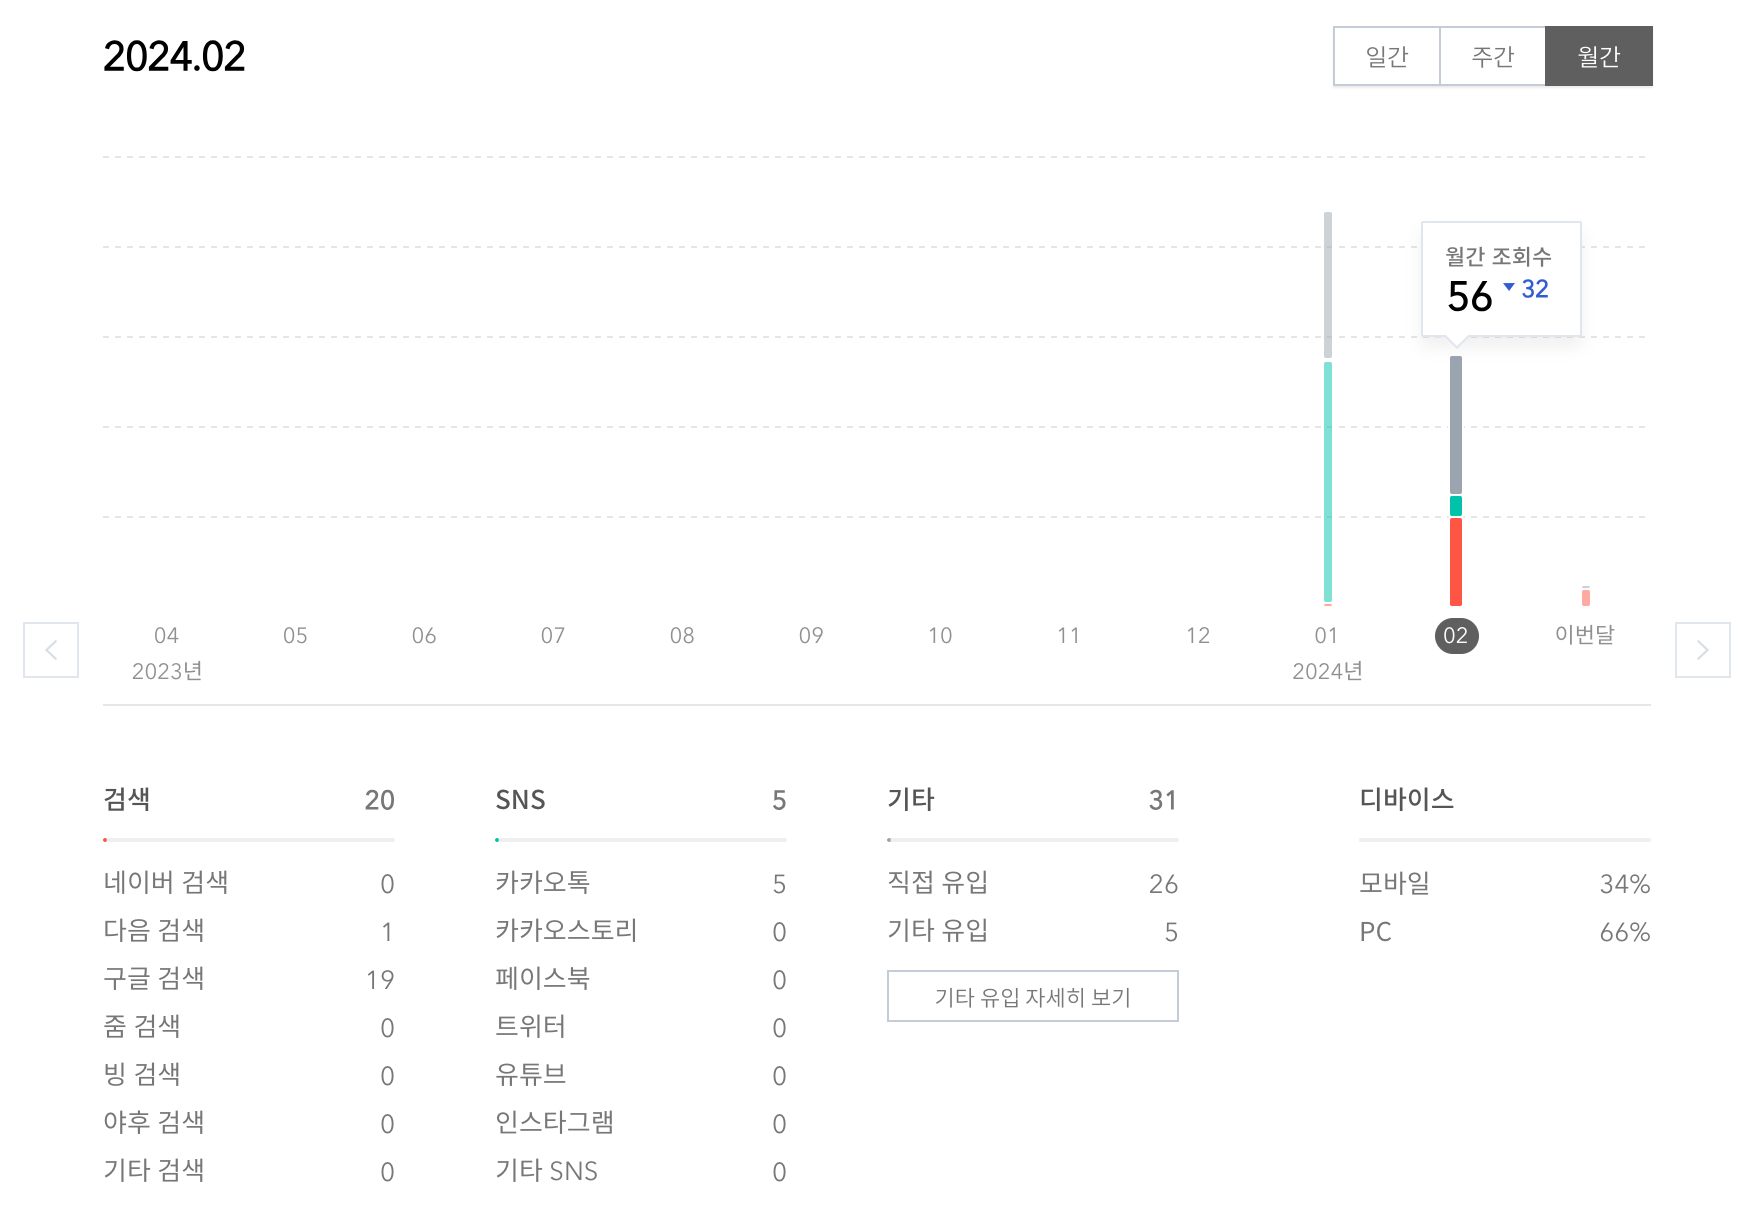Select 이번달 on the chart axis
This screenshot has width=1748, height=1220.
[x=1585, y=634]
